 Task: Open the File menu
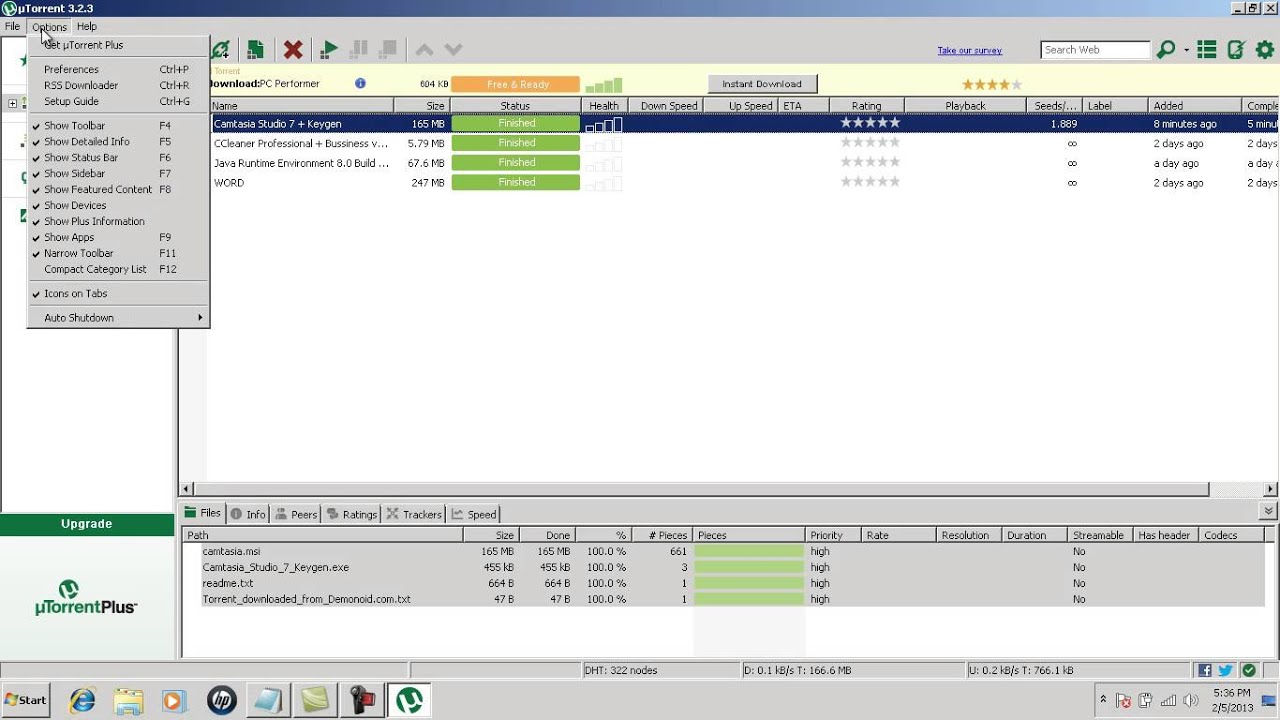(x=12, y=27)
